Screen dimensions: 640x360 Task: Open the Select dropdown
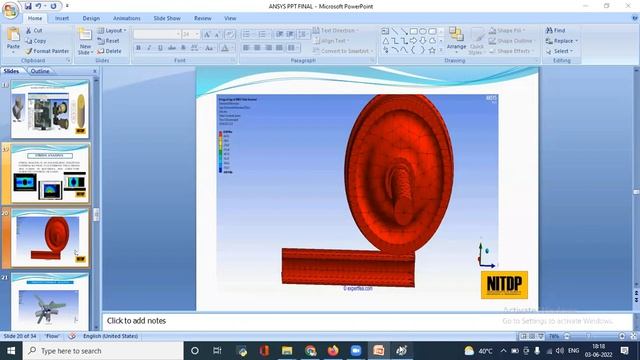(572, 51)
